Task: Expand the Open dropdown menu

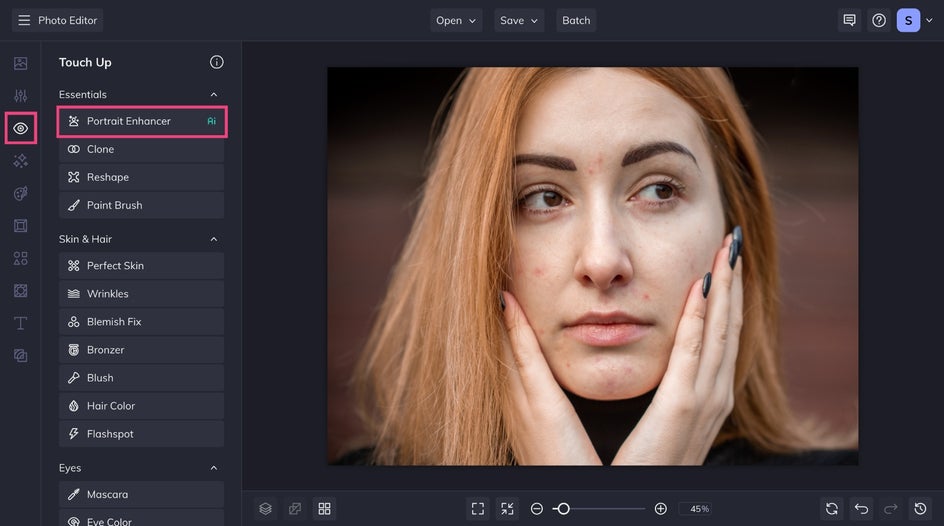Action: click(x=456, y=20)
